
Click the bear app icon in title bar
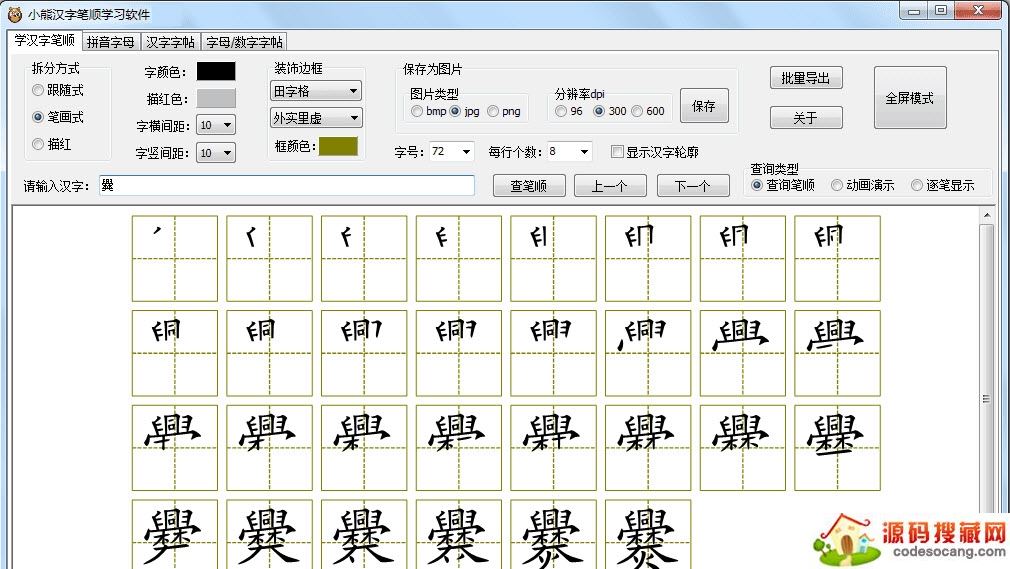(x=15, y=14)
